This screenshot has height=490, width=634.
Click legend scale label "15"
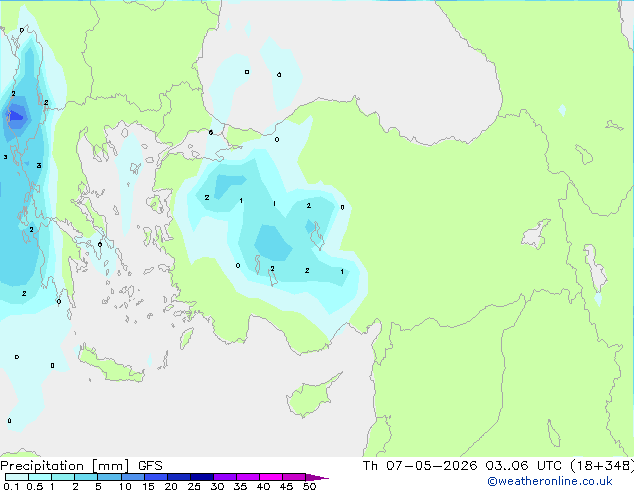[x=148, y=486]
